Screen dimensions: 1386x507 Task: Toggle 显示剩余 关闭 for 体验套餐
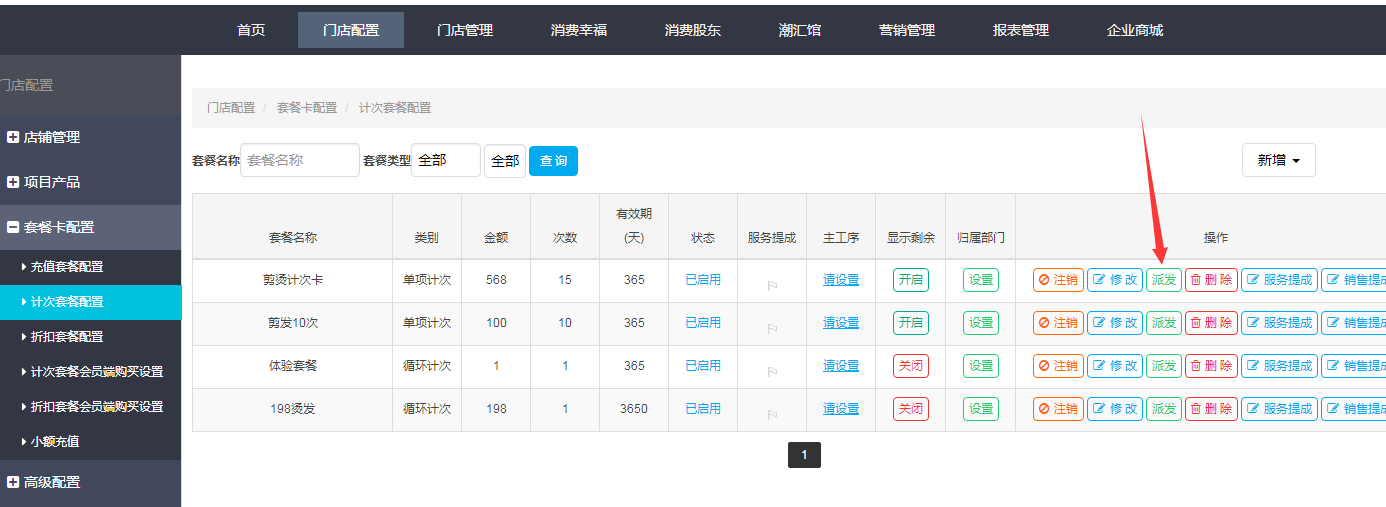(x=910, y=366)
